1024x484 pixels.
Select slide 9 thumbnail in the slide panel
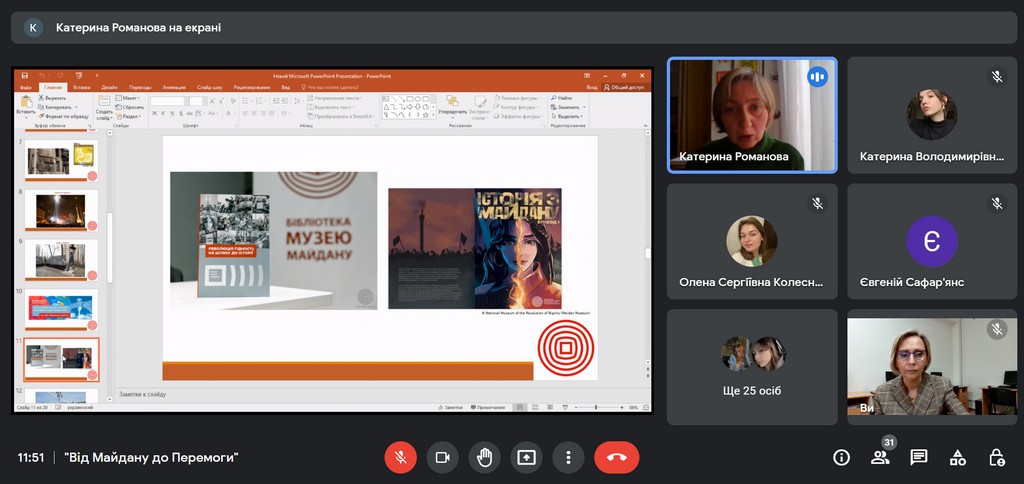61,258
